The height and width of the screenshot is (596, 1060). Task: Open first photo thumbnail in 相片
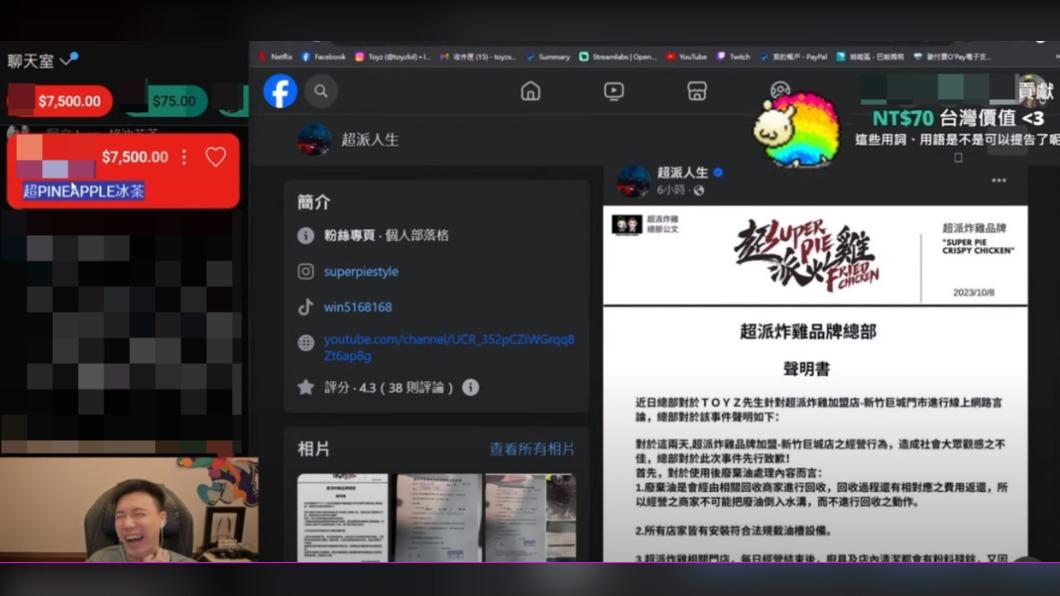(343, 517)
